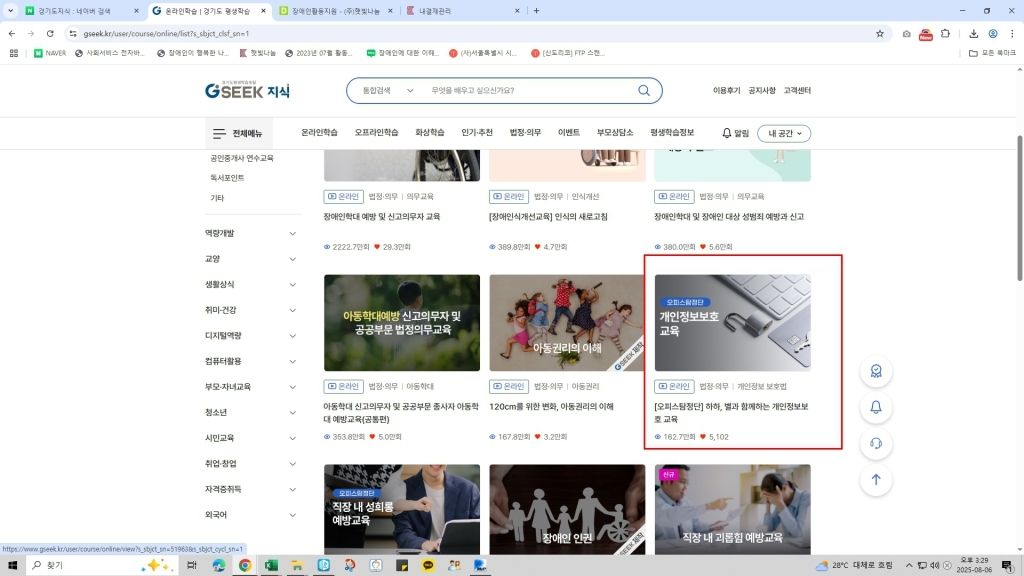Click the floating certificate badge icon
Viewport: 1024px width, 576px height.
pos(876,371)
